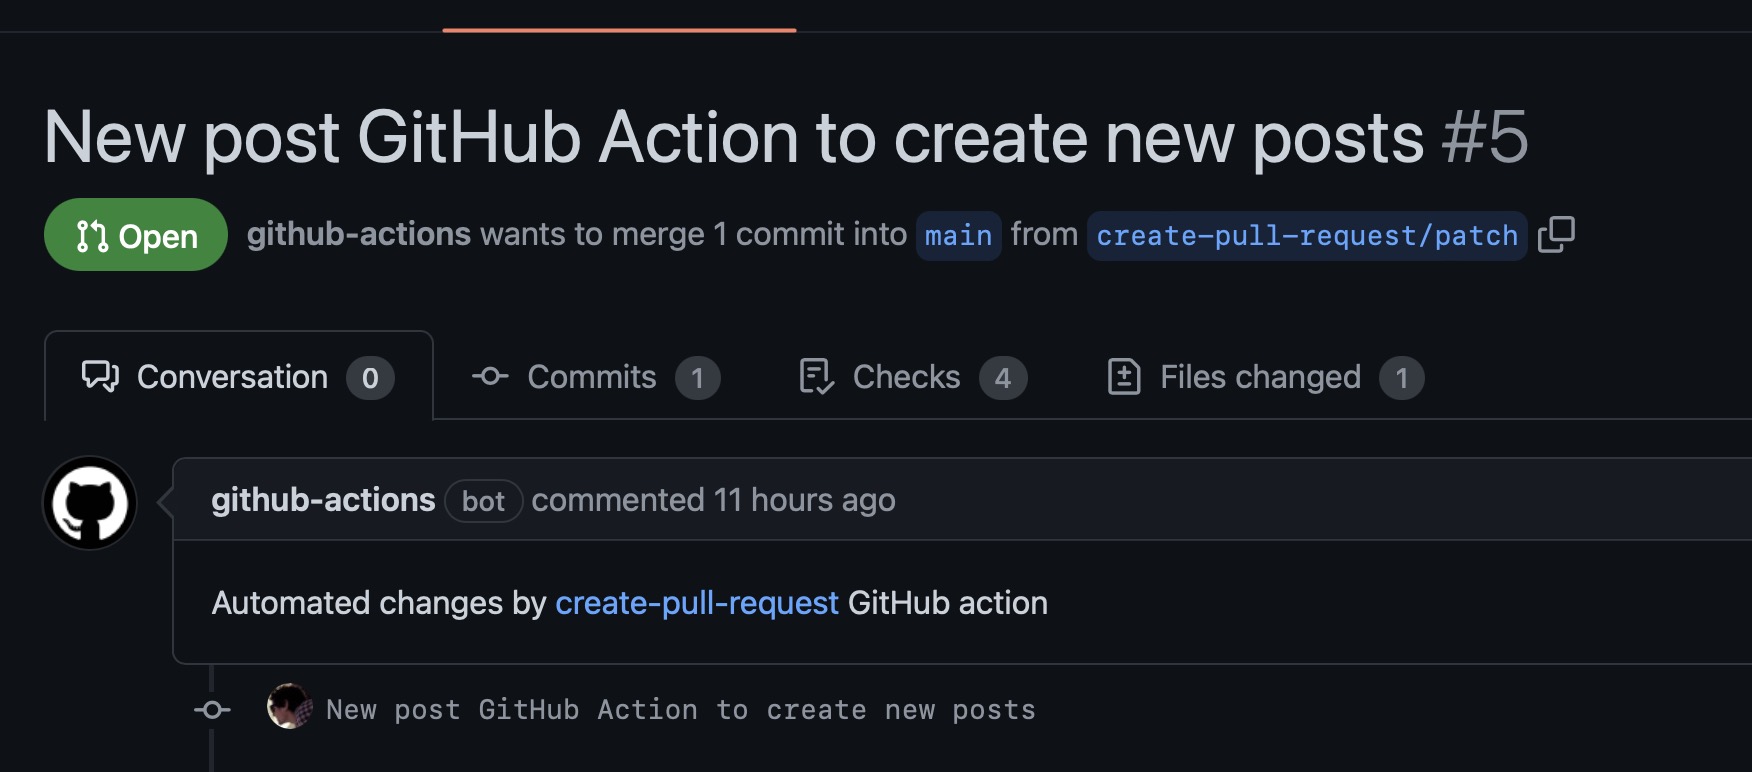Screen dimensions: 1752x772
Task: Click the small avatar beside the commit message
Action: pos(289,709)
